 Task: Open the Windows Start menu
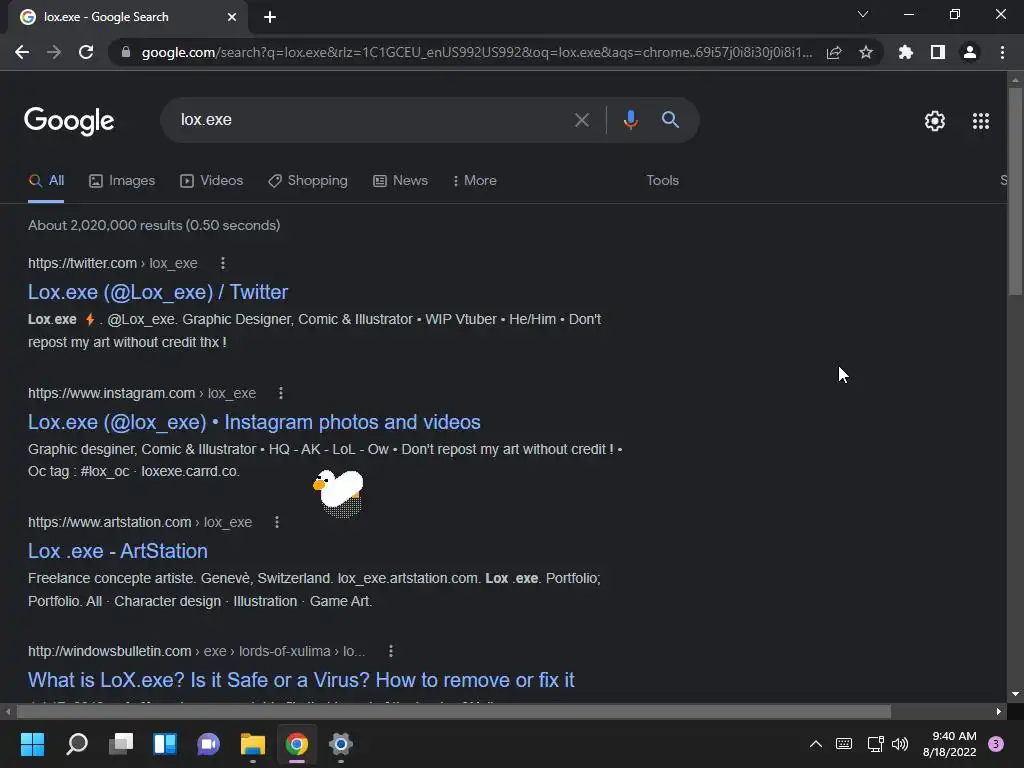pos(32,744)
